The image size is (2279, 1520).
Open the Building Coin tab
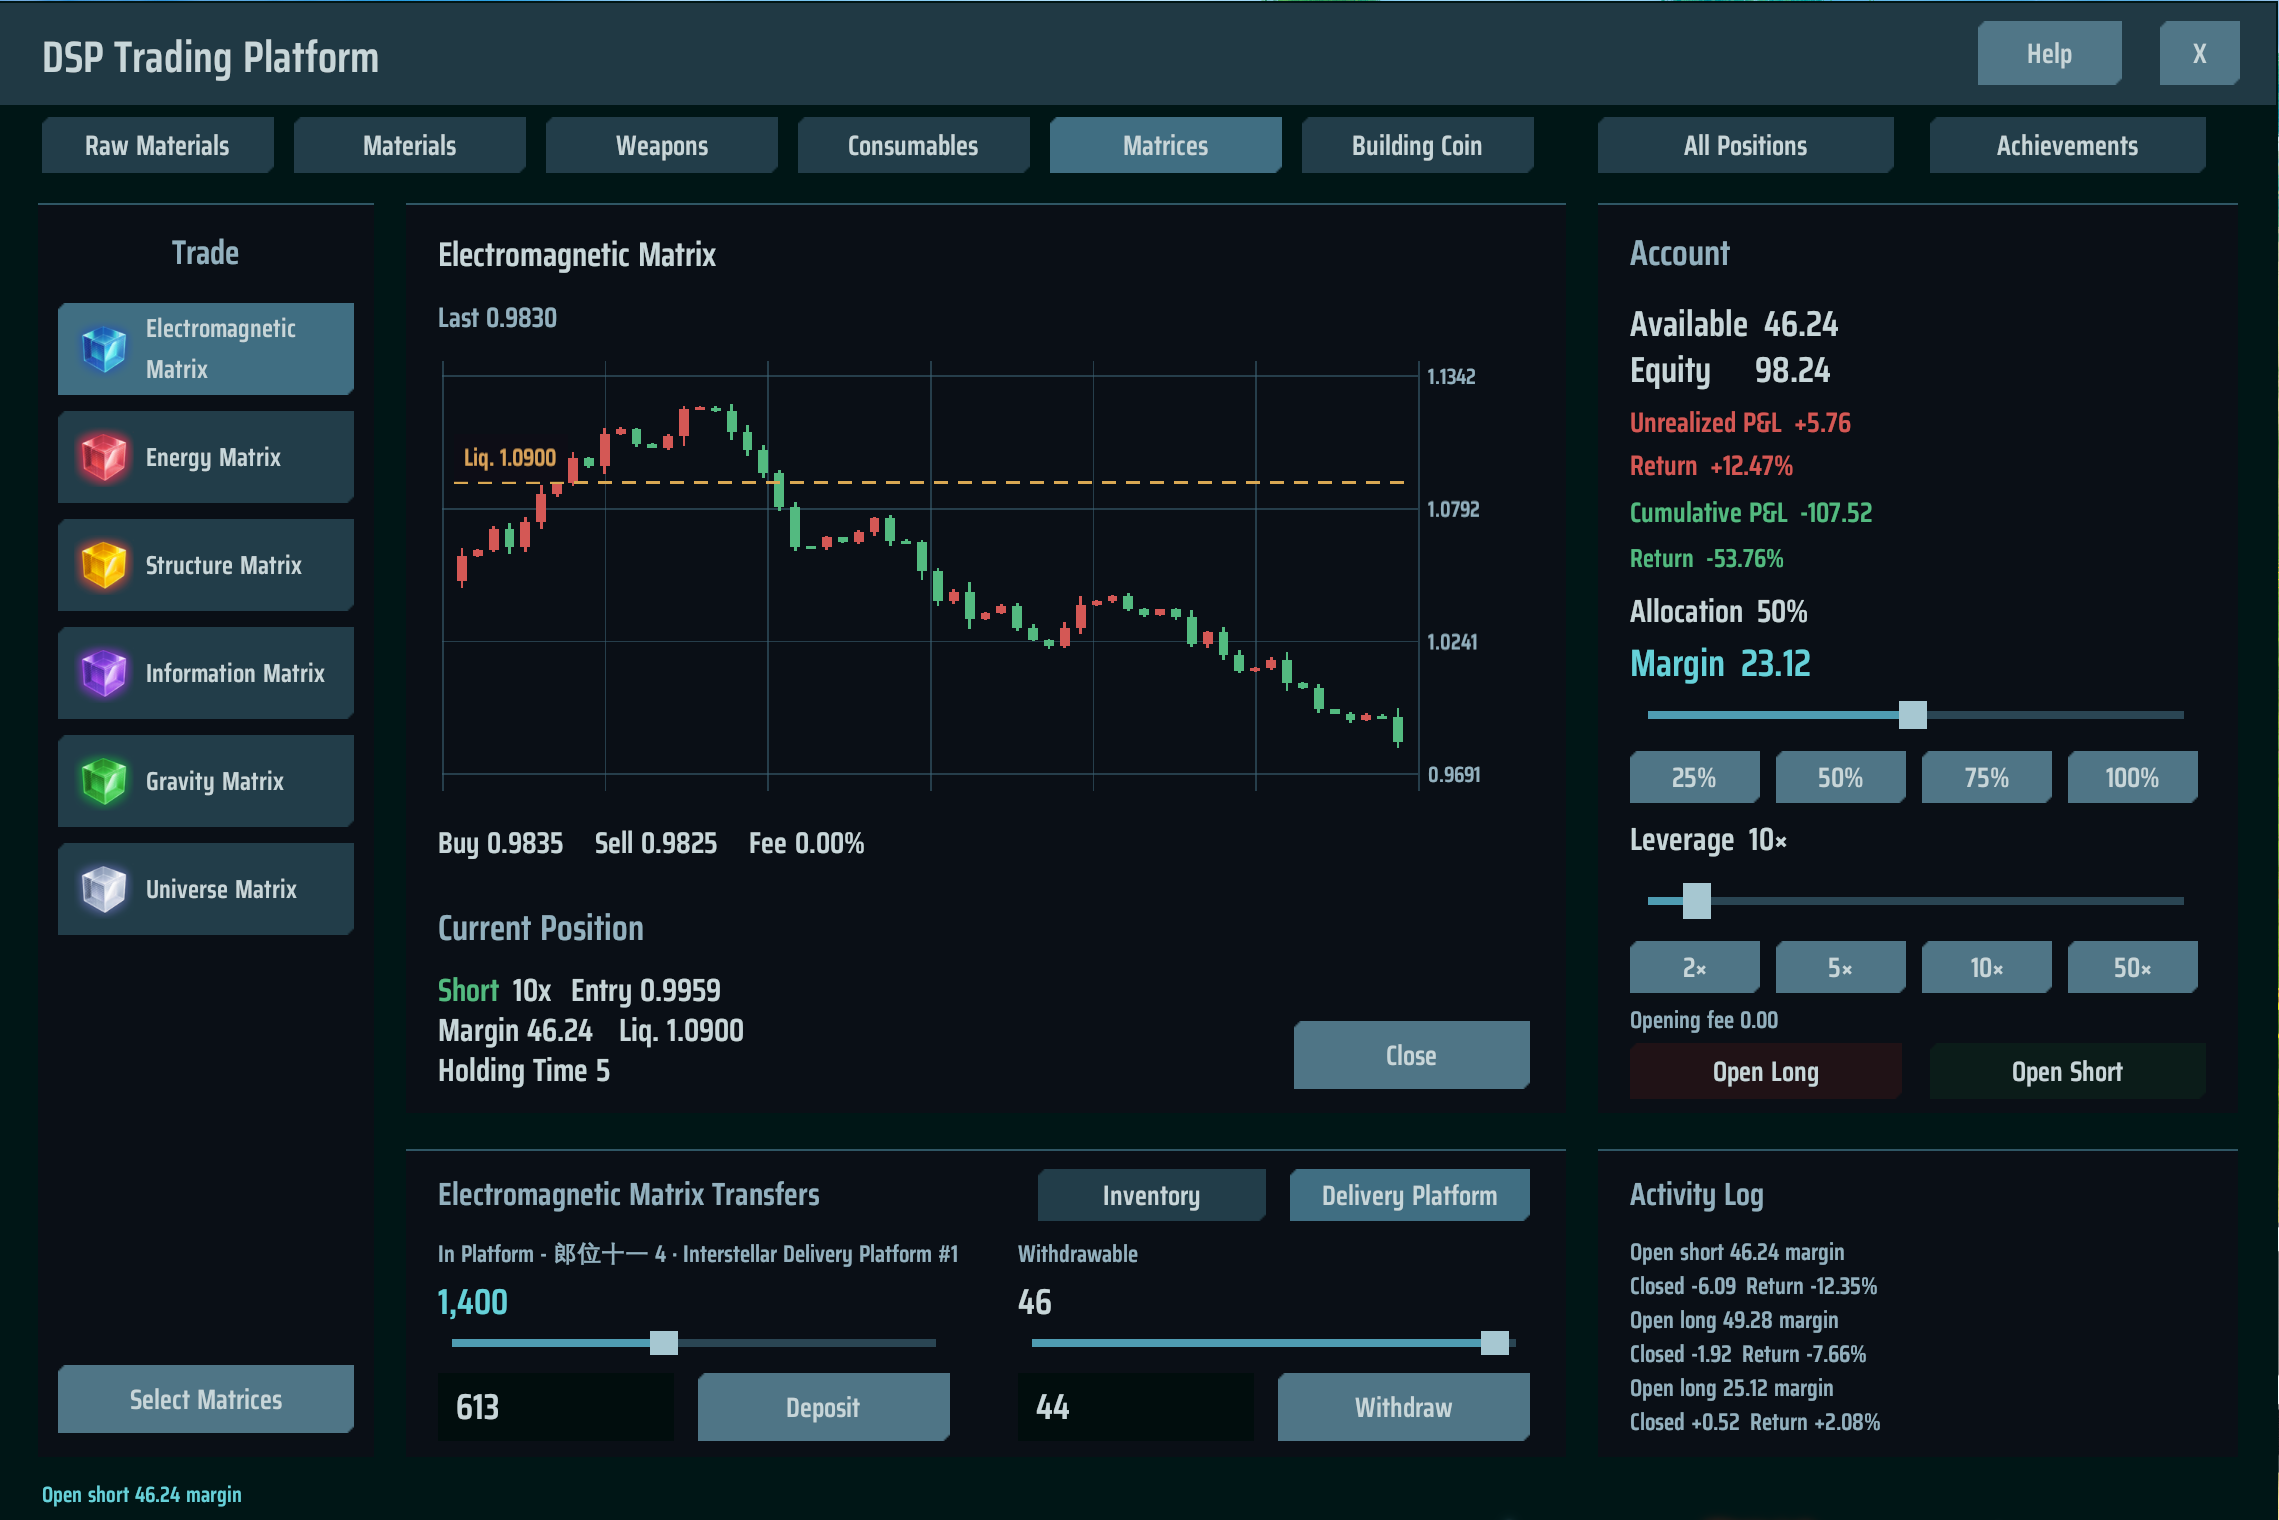pyautogui.click(x=1417, y=145)
